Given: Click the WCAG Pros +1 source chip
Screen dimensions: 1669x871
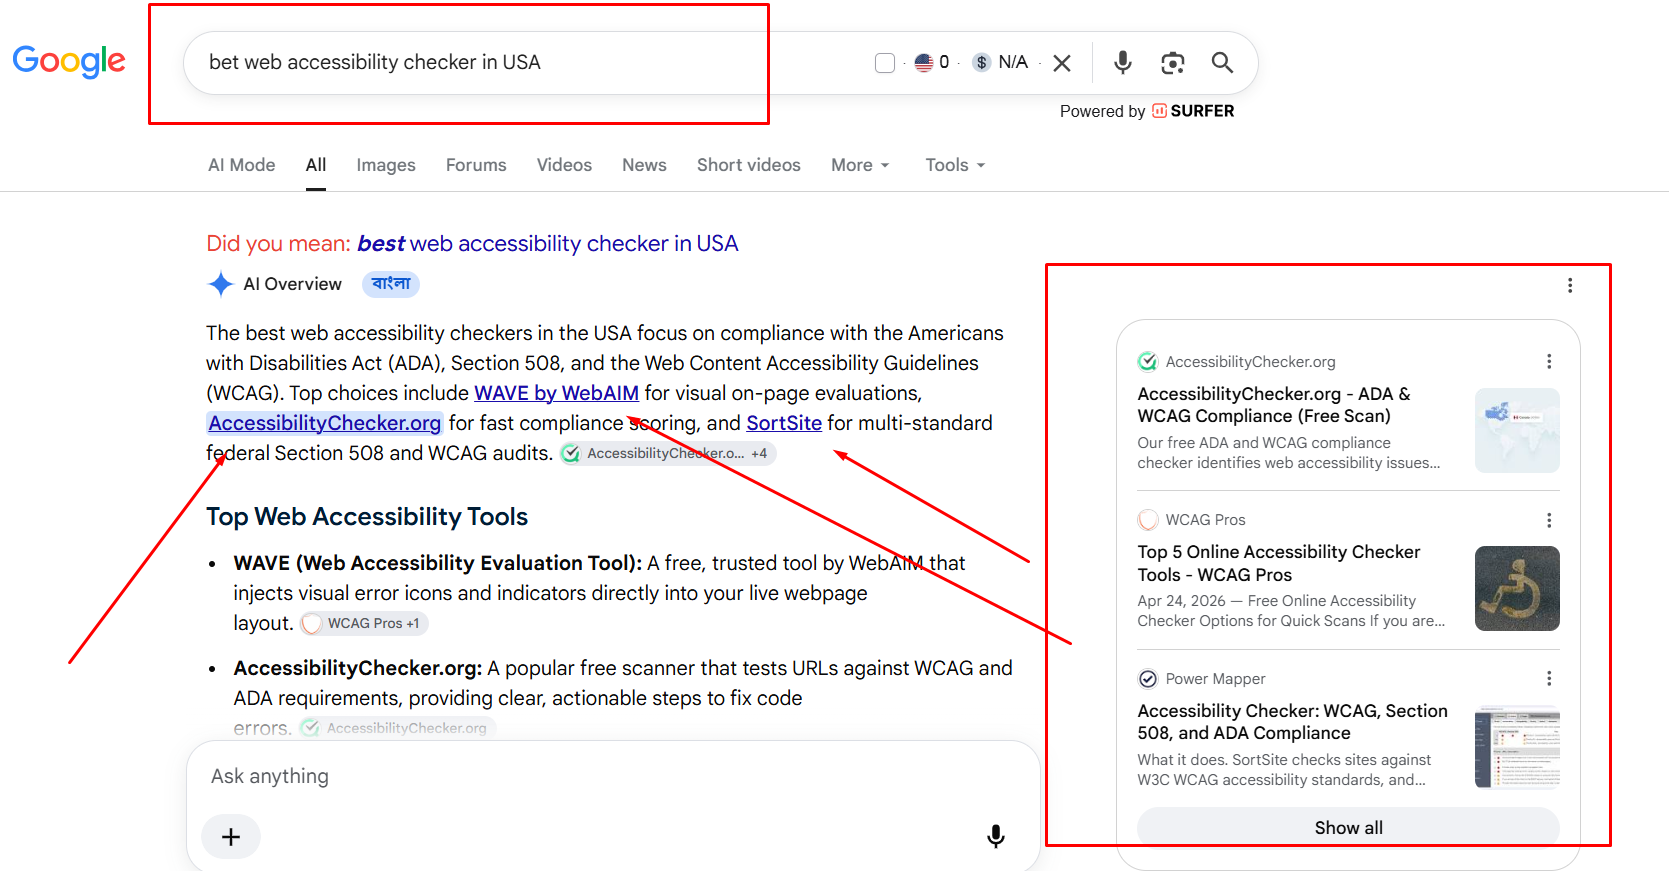Looking at the screenshot, I should click(364, 624).
